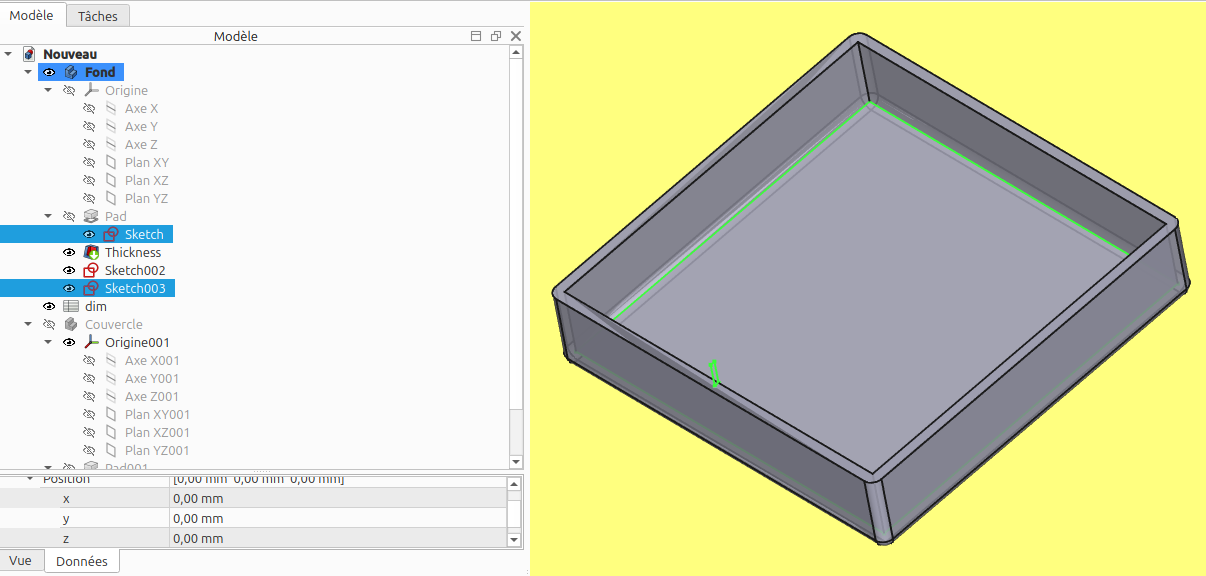1206x576 pixels.
Task: Open the Vue properties tab
Action: [x=20, y=561]
